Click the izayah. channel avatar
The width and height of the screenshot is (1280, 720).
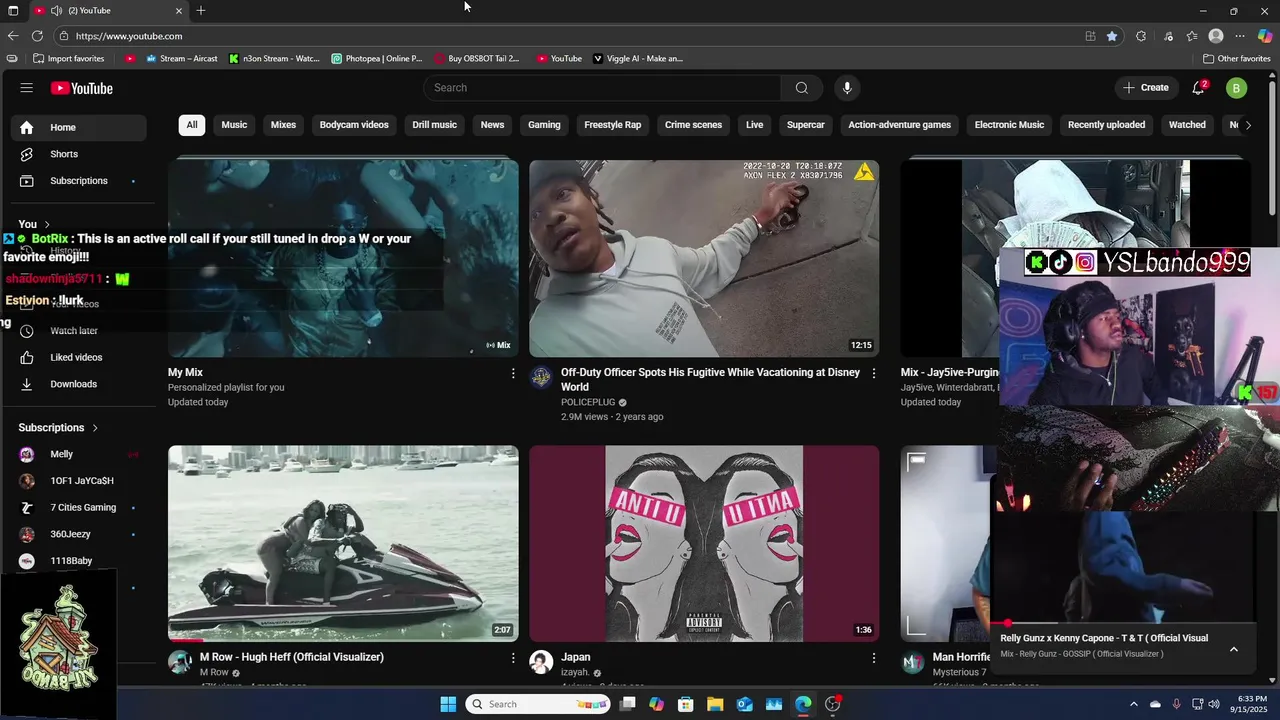coord(541,662)
